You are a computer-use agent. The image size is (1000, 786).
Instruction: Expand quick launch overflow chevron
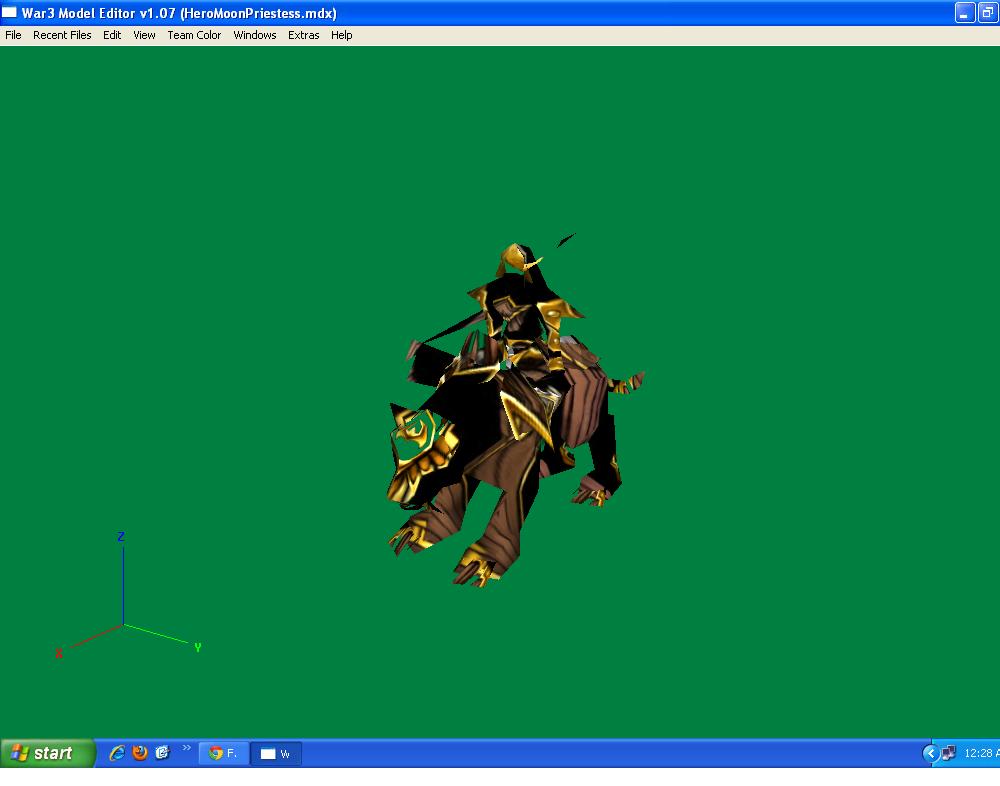pos(186,748)
